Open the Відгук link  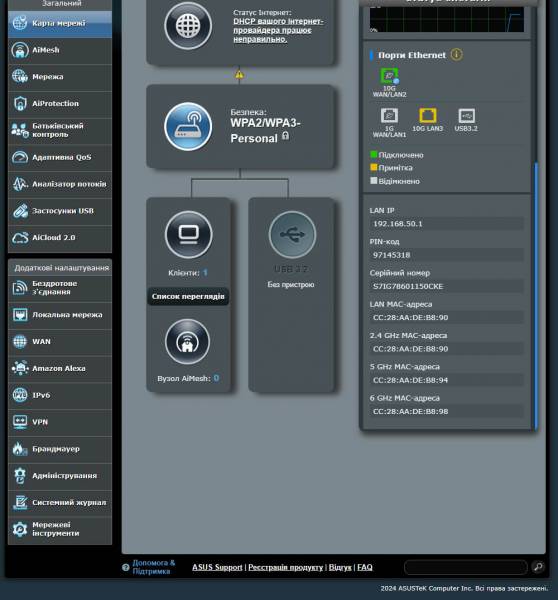pyautogui.click(x=340, y=567)
